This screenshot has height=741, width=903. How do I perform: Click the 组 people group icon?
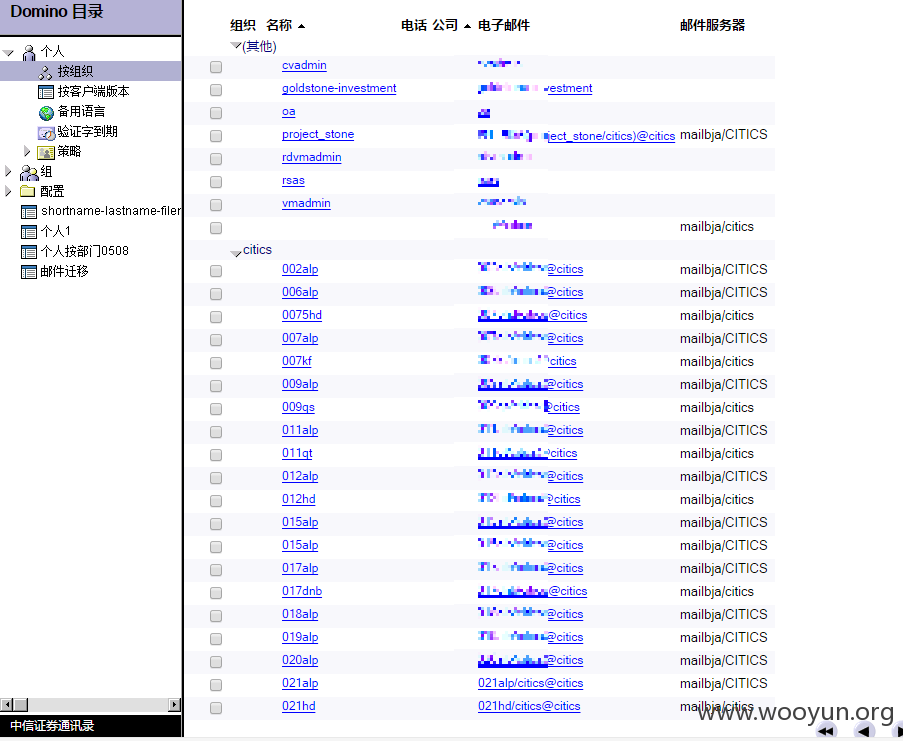tap(29, 173)
